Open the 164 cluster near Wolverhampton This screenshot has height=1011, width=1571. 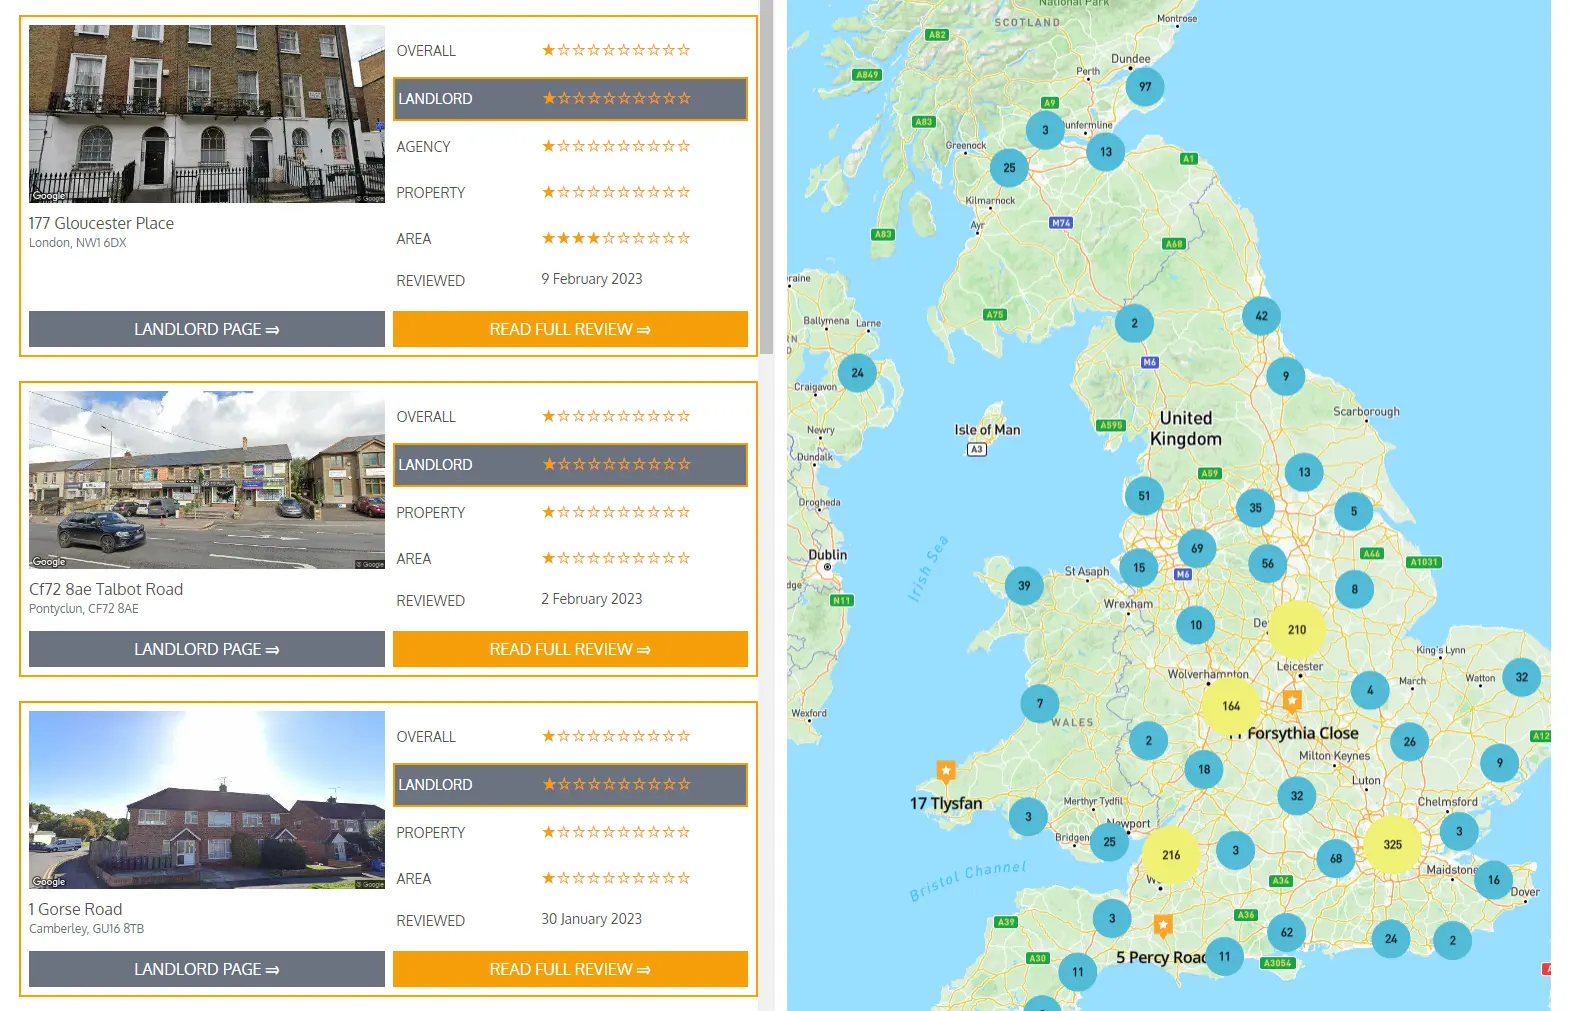point(1231,705)
